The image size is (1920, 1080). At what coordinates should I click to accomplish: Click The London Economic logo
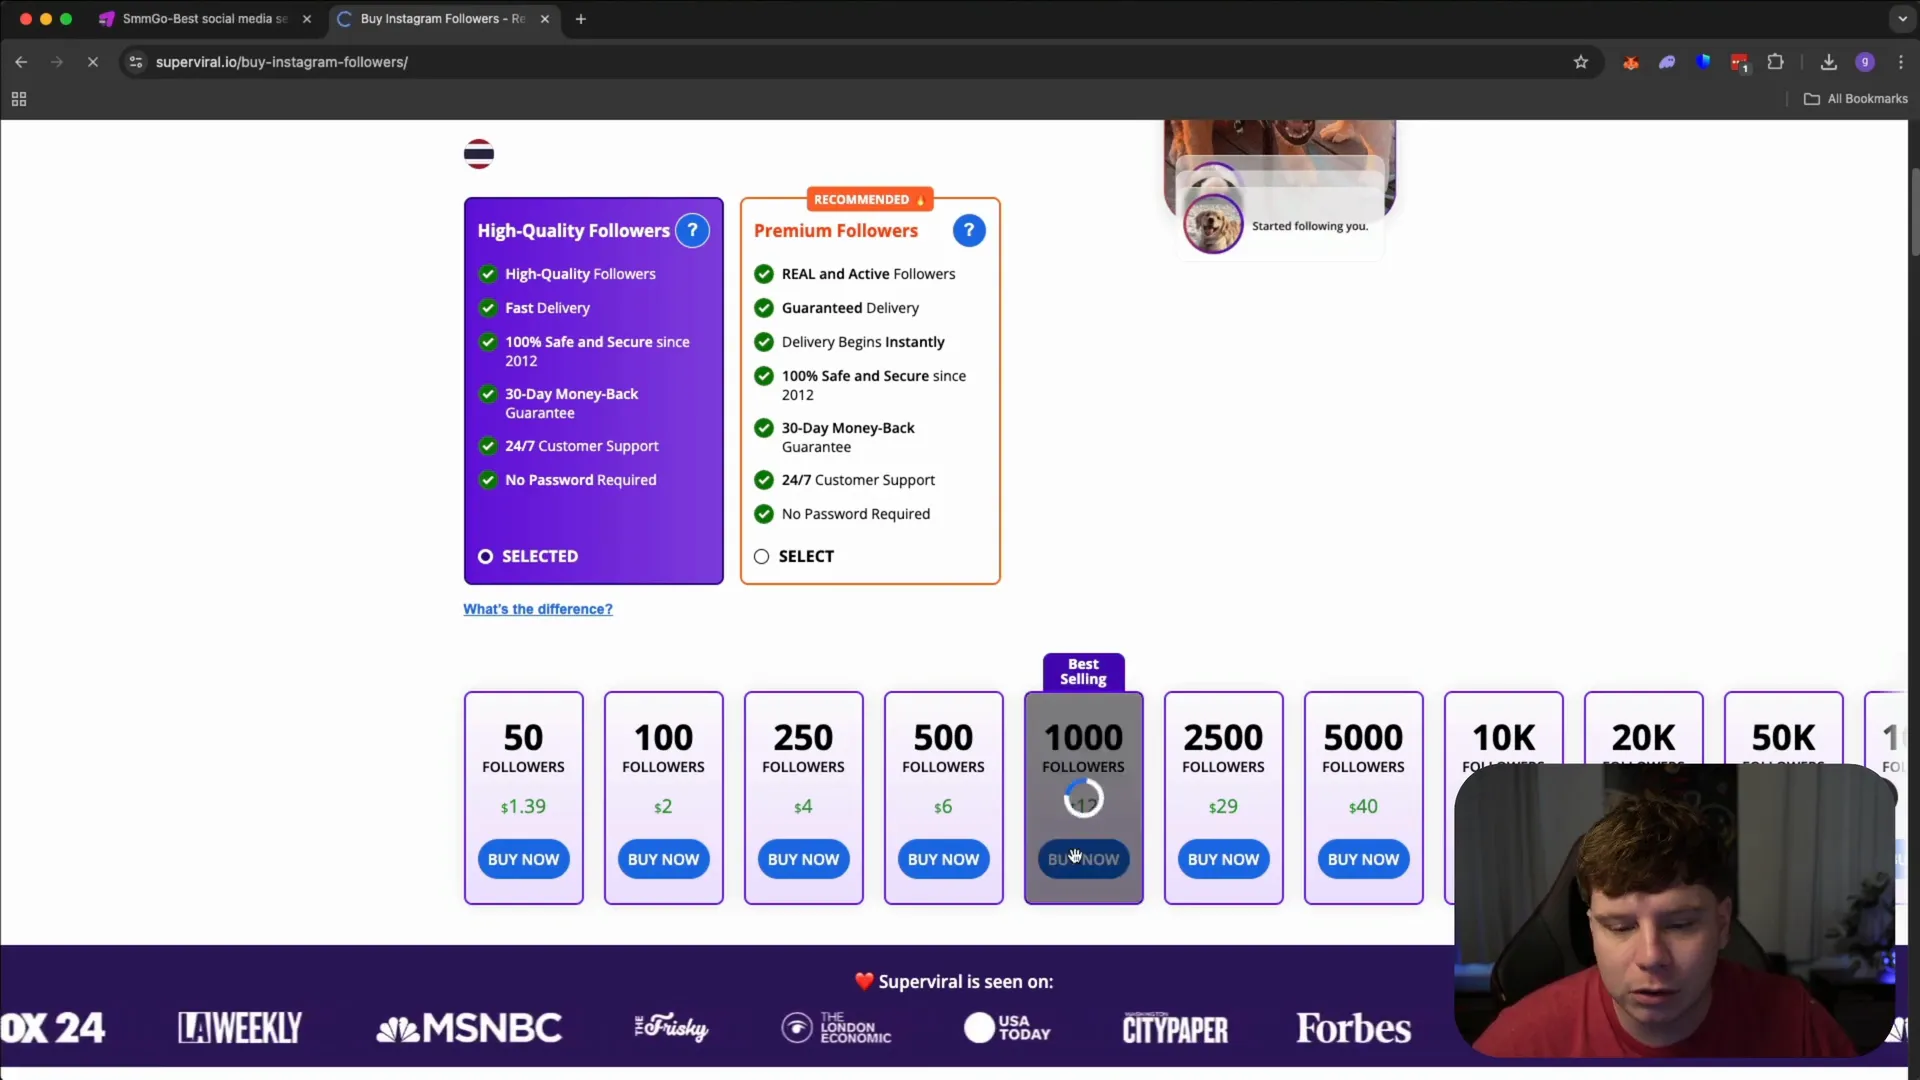(x=836, y=1029)
